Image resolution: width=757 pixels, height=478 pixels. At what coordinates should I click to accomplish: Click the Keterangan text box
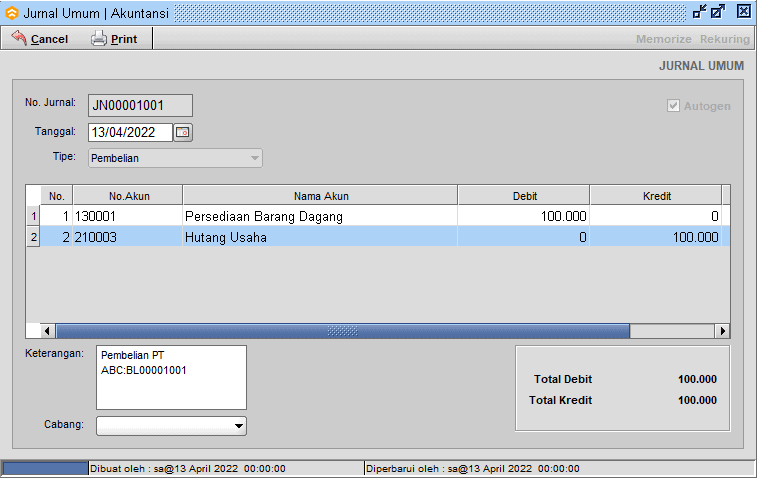[171, 378]
